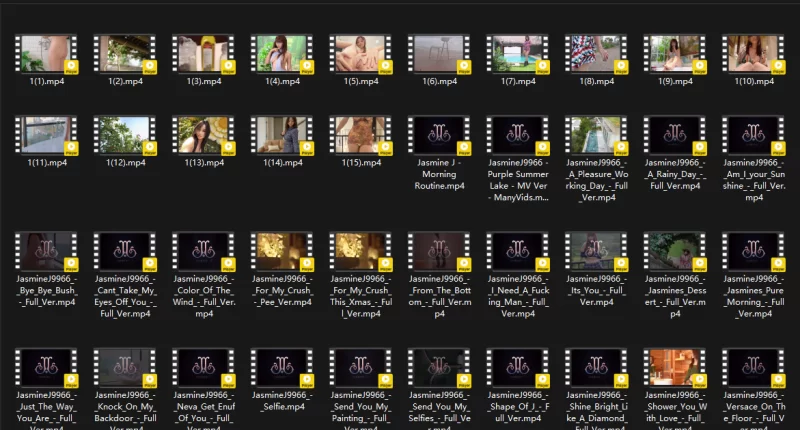Click the 1(5).mp4 video icon
The width and height of the screenshot is (800, 430).
(361, 54)
